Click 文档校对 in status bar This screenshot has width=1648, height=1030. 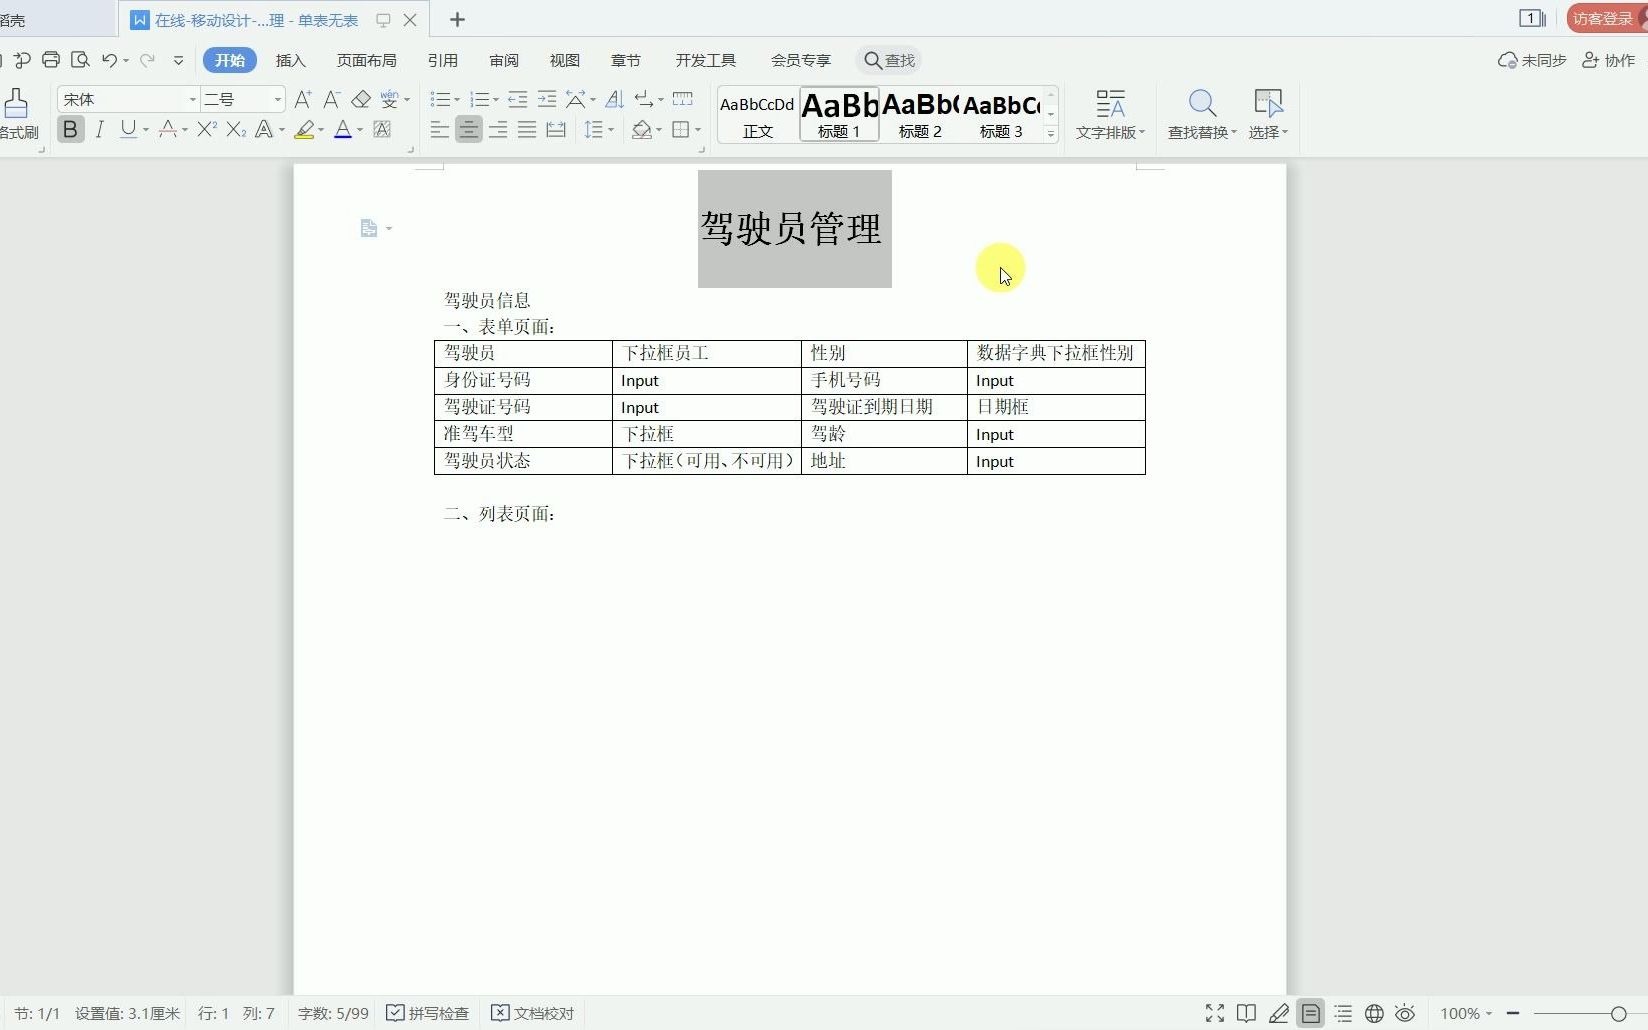533,1014
